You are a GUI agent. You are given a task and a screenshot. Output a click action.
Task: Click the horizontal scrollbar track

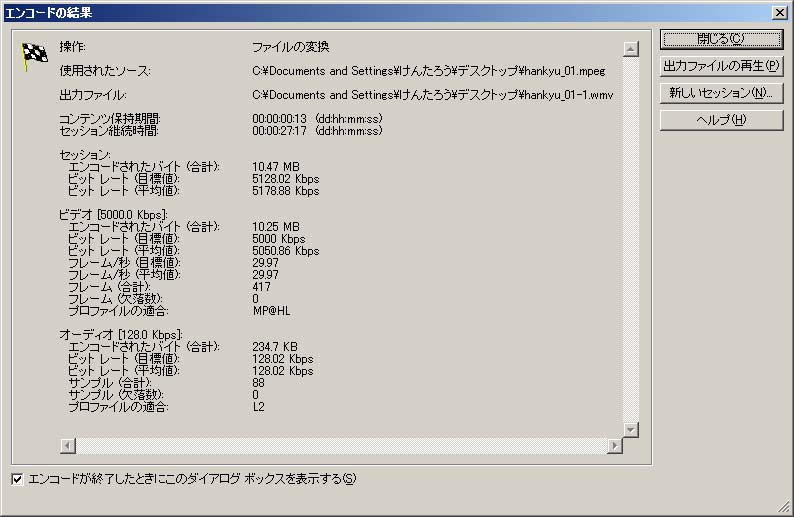341,446
